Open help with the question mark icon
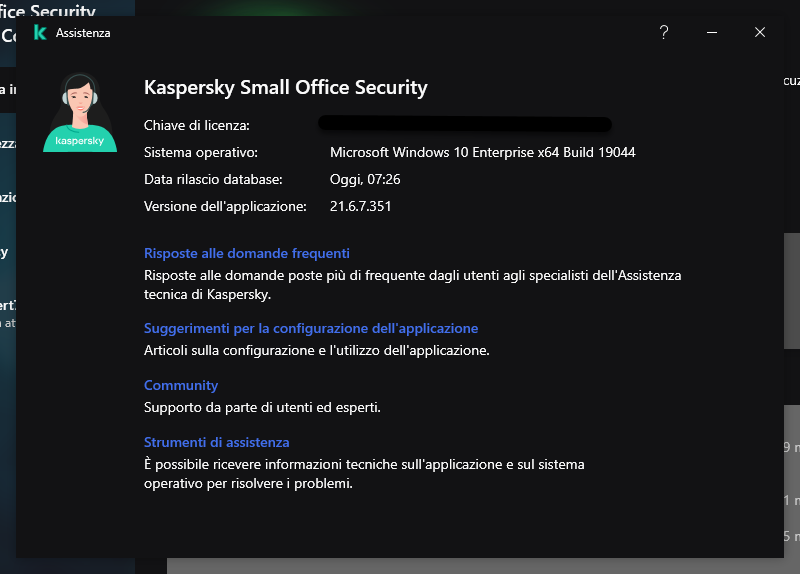Viewport: 800px width, 574px height. click(663, 32)
